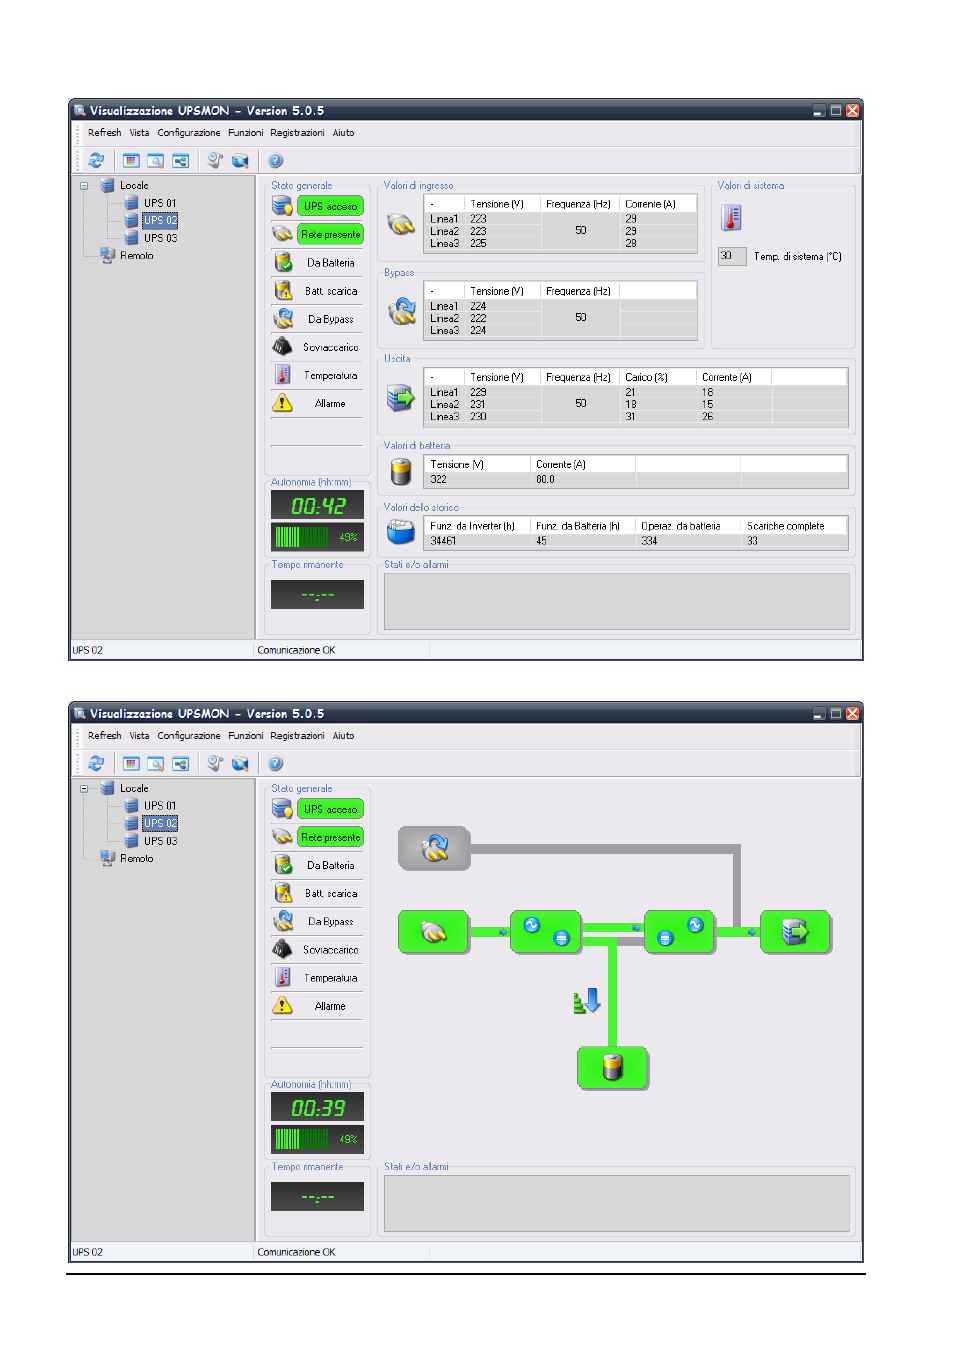Click the battery charging arrow icon in diagram

click(x=587, y=1001)
